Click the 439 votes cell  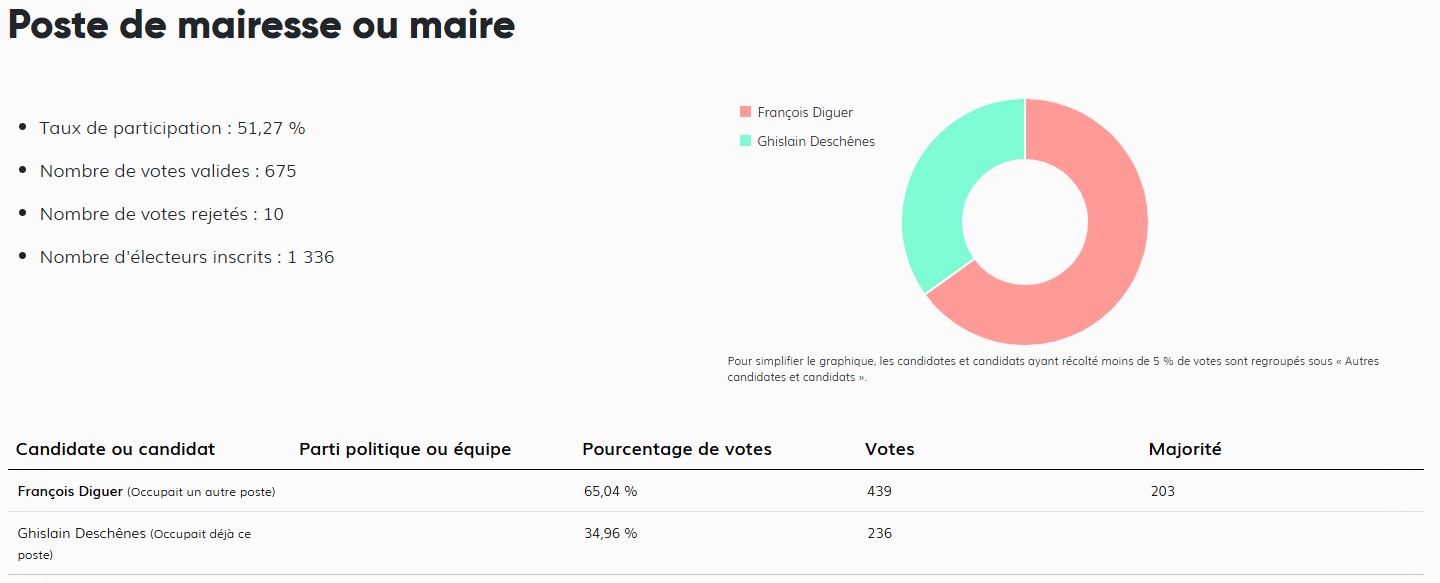point(880,491)
